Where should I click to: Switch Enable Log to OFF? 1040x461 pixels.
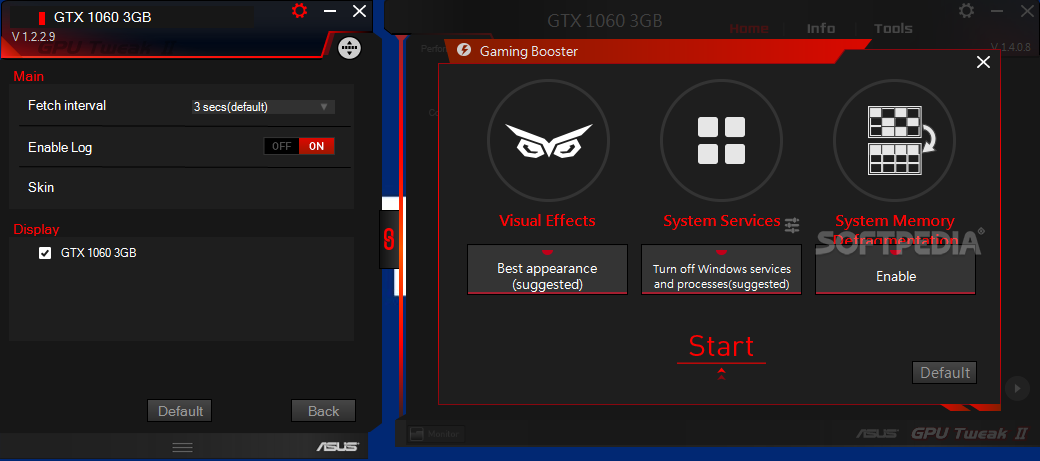tap(281, 147)
